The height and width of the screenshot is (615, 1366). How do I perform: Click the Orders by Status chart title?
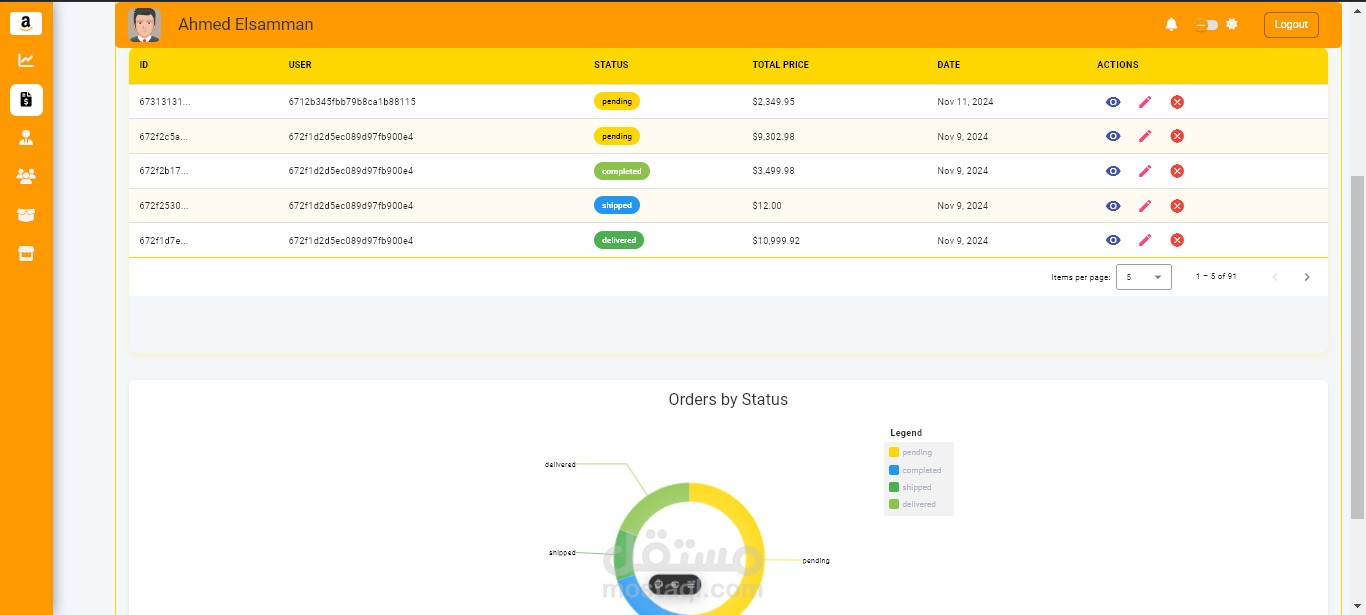[x=728, y=399]
